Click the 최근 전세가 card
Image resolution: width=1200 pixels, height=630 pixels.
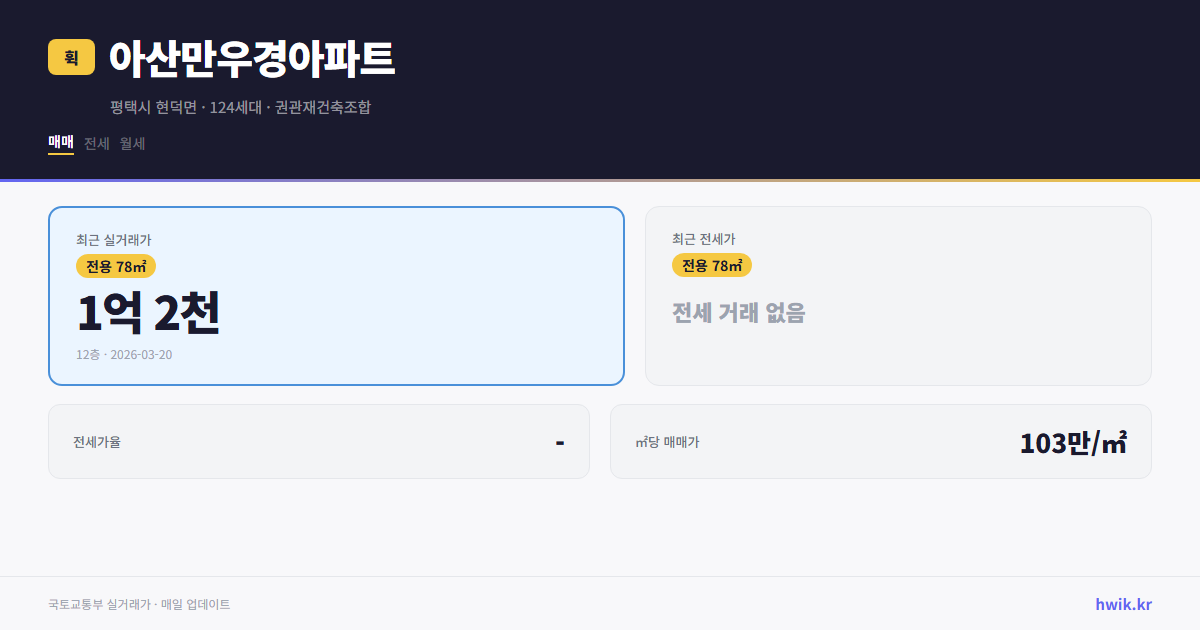[x=898, y=295]
